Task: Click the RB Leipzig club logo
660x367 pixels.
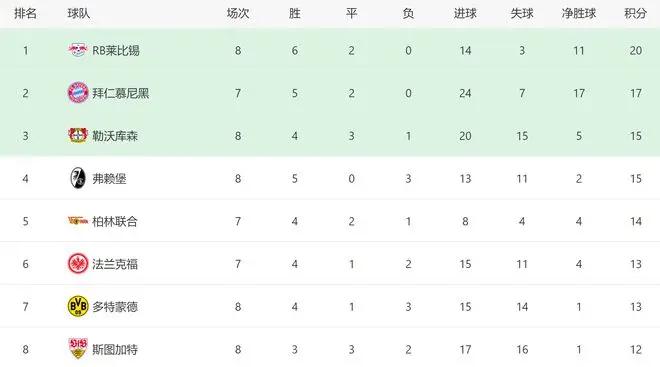Action: coord(78,50)
